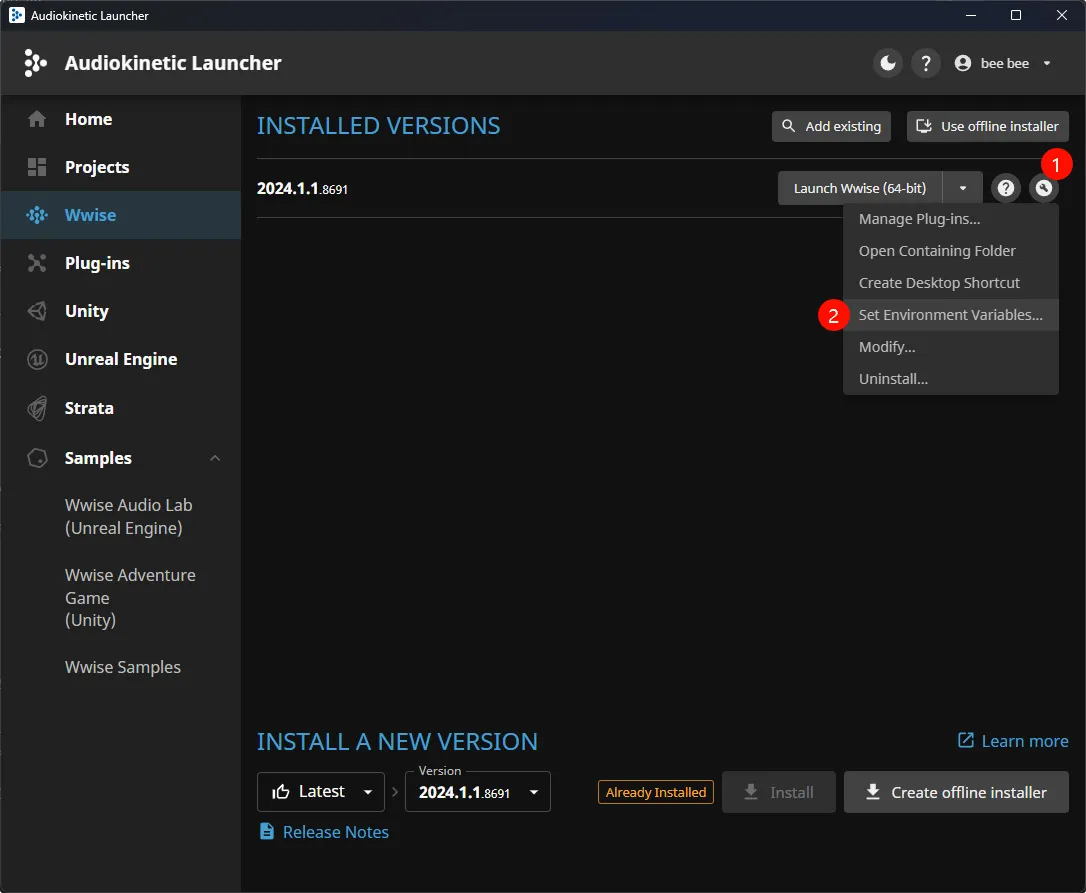Click the help icon beside Launch Wwise
The height and width of the screenshot is (893, 1086).
click(x=1006, y=188)
